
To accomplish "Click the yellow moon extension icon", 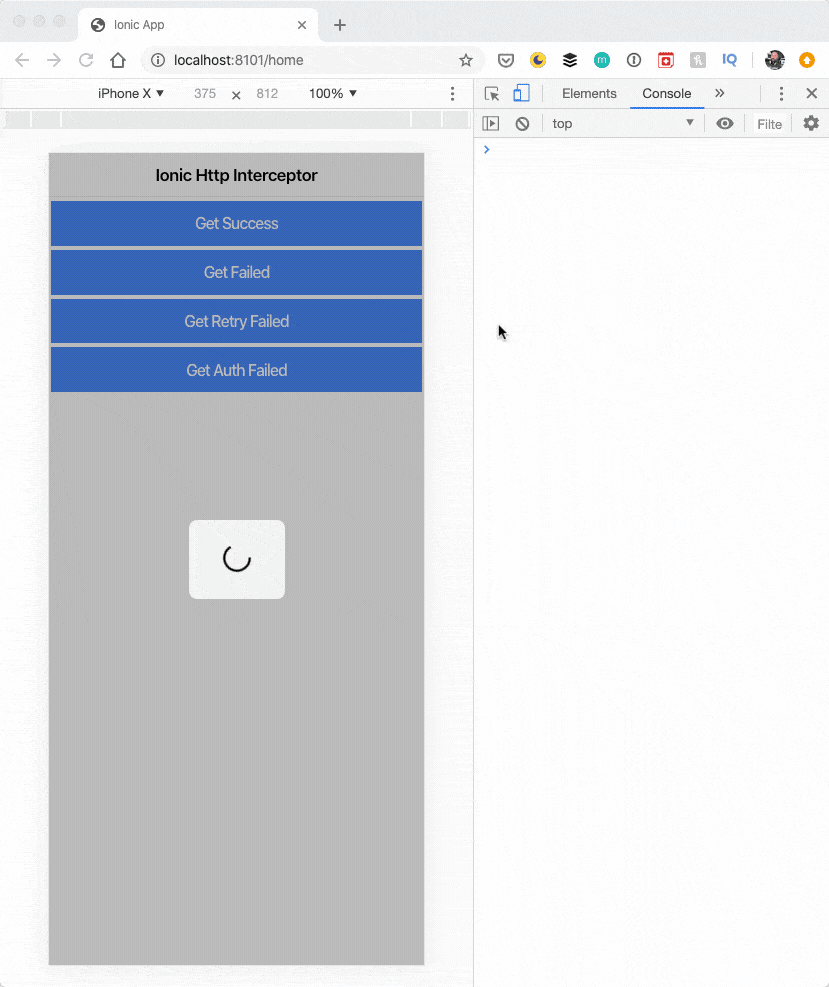I will pyautogui.click(x=538, y=60).
